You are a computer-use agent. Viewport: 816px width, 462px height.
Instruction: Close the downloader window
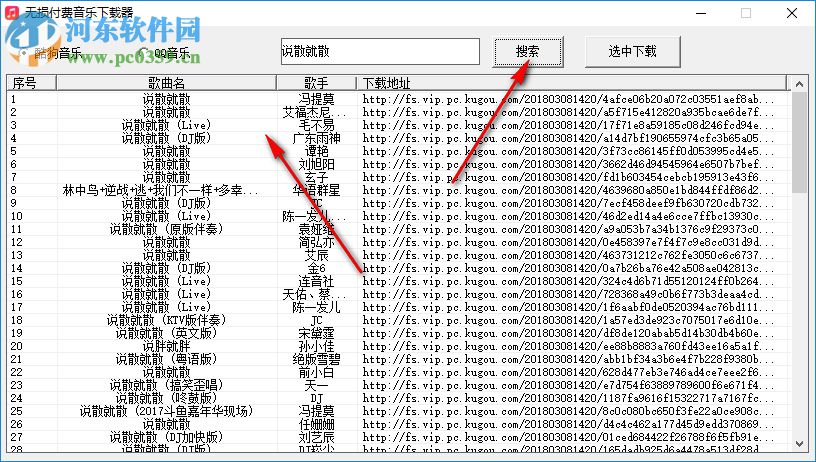[x=792, y=13]
